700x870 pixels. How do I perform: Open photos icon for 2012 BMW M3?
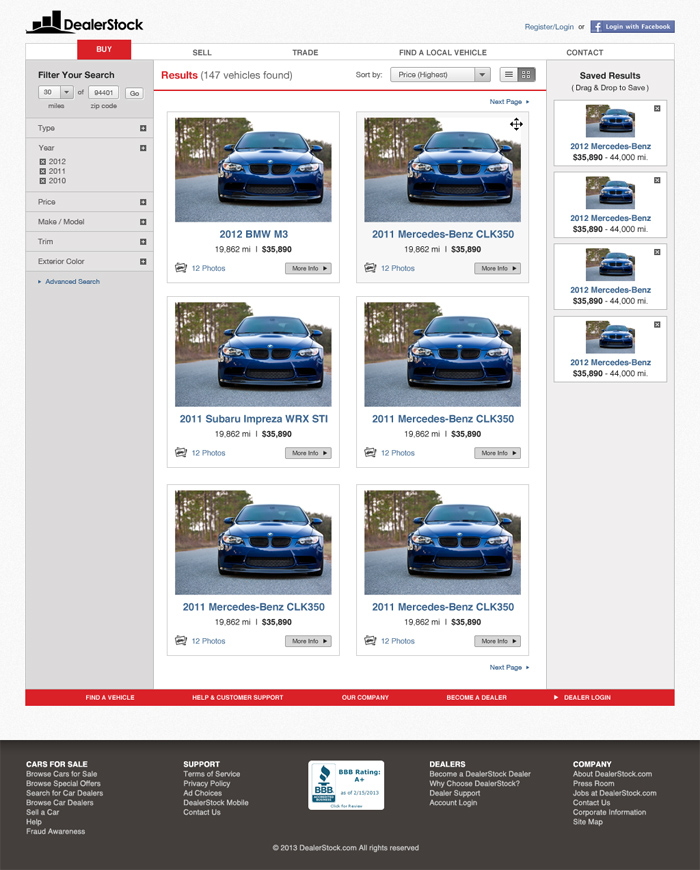[181, 268]
